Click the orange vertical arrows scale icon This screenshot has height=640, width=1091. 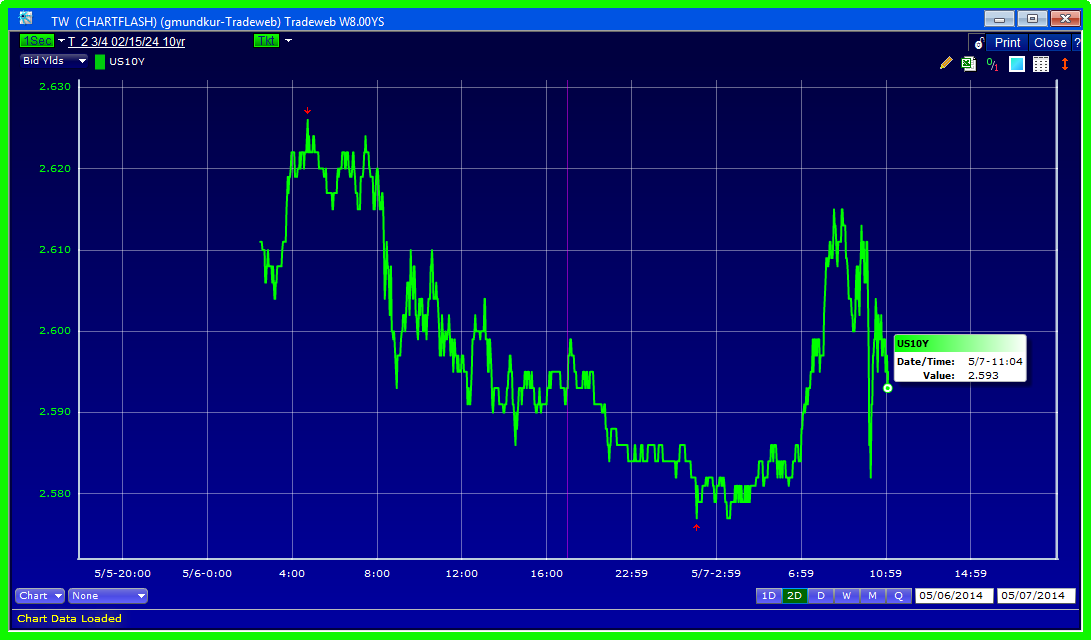[1065, 64]
